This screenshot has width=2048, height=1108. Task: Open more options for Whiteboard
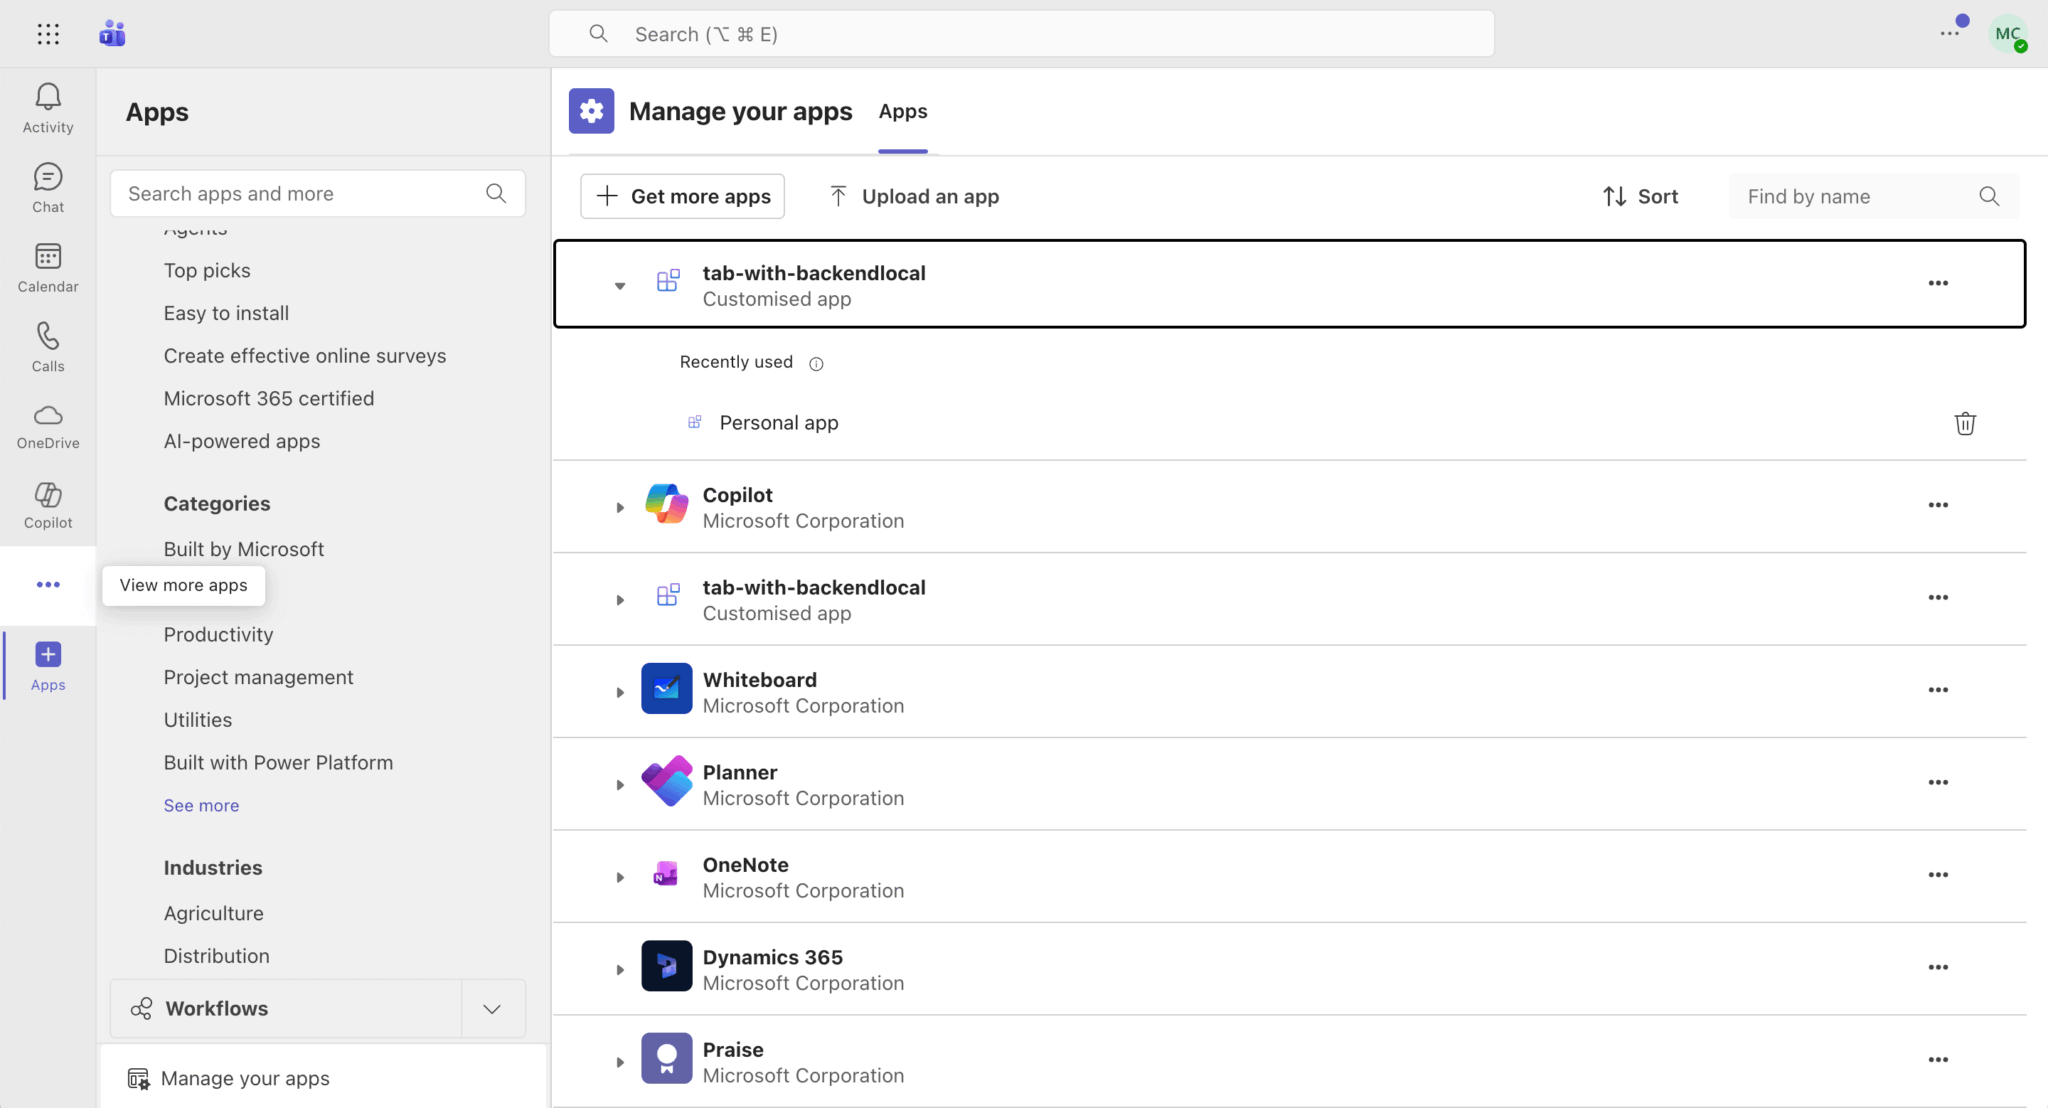(x=1937, y=690)
